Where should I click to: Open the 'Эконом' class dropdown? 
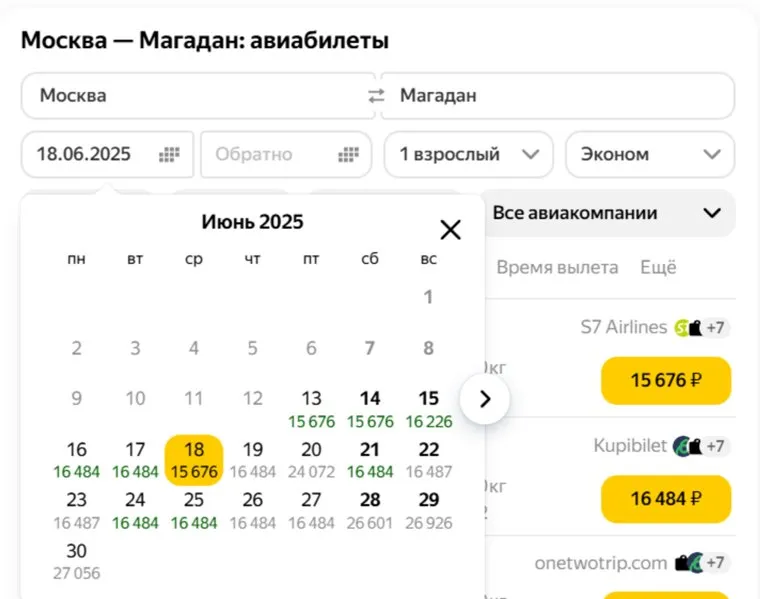click(x=650, y=154)
